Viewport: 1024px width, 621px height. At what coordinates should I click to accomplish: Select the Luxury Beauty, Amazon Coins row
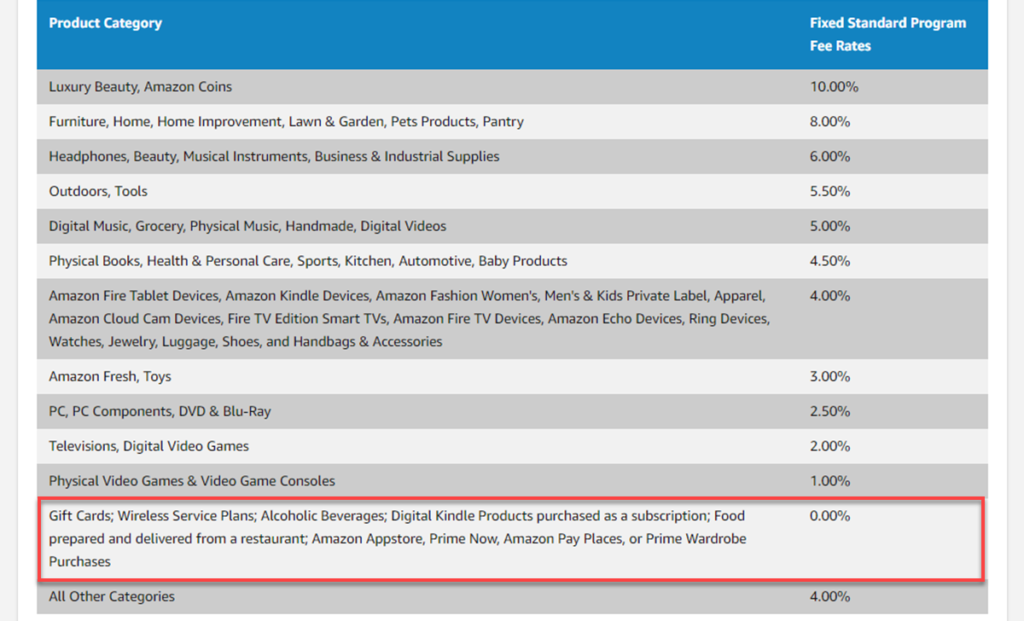pos(140,87)
